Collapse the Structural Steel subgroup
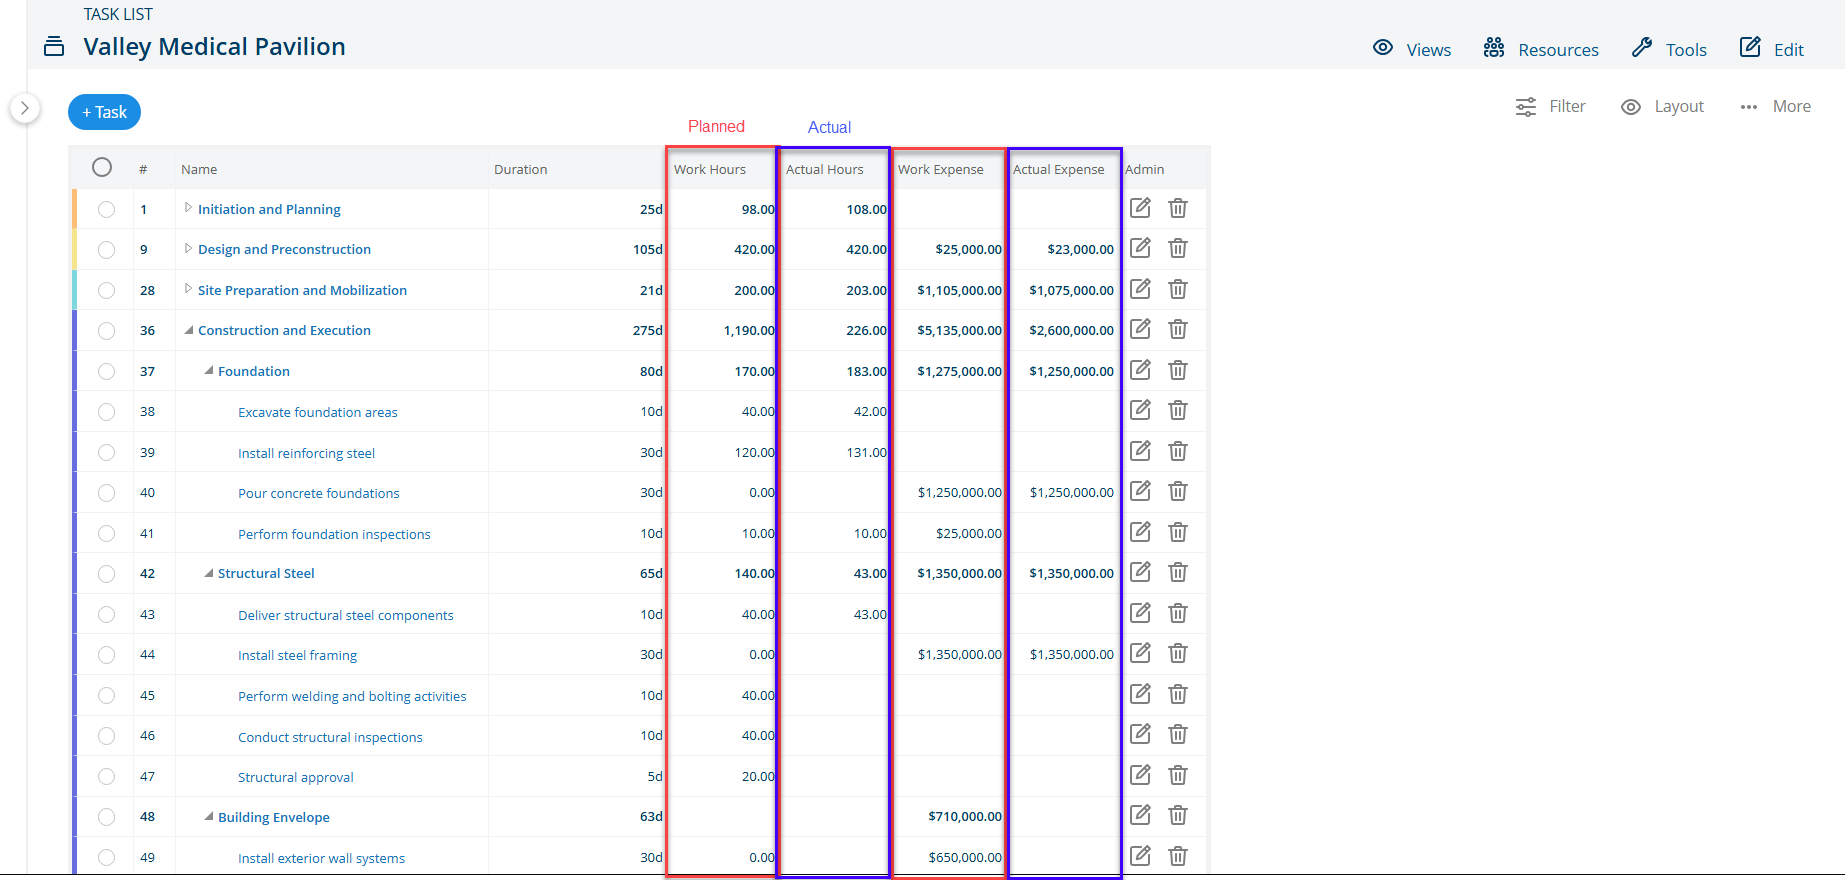This screenshot has height=880, width=1845. (209, 573)
